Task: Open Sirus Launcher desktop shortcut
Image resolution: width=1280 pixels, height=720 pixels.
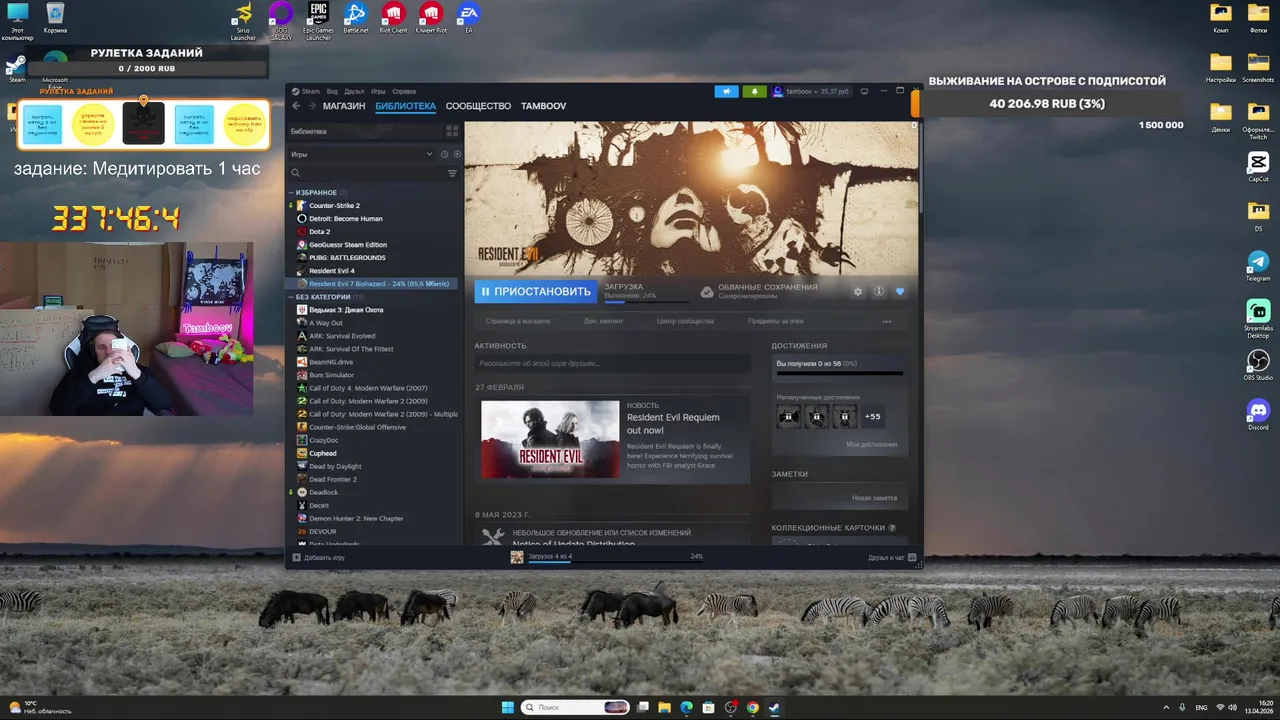Action: click(243, 20)
